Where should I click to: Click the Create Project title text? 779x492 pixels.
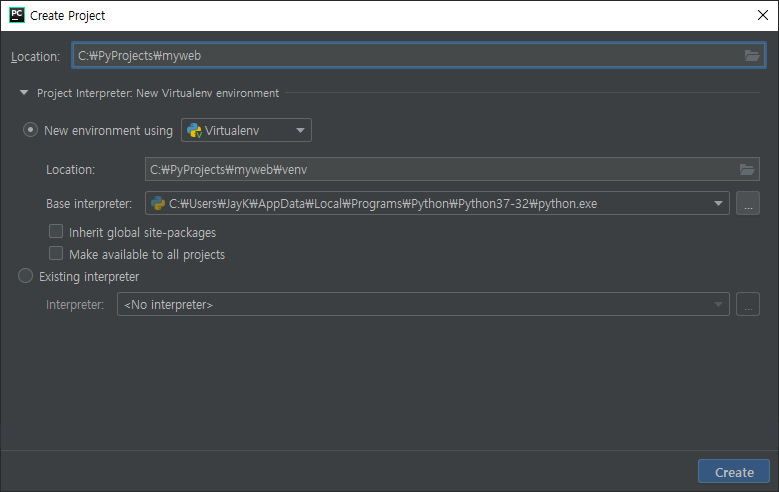tap(68, 16)
